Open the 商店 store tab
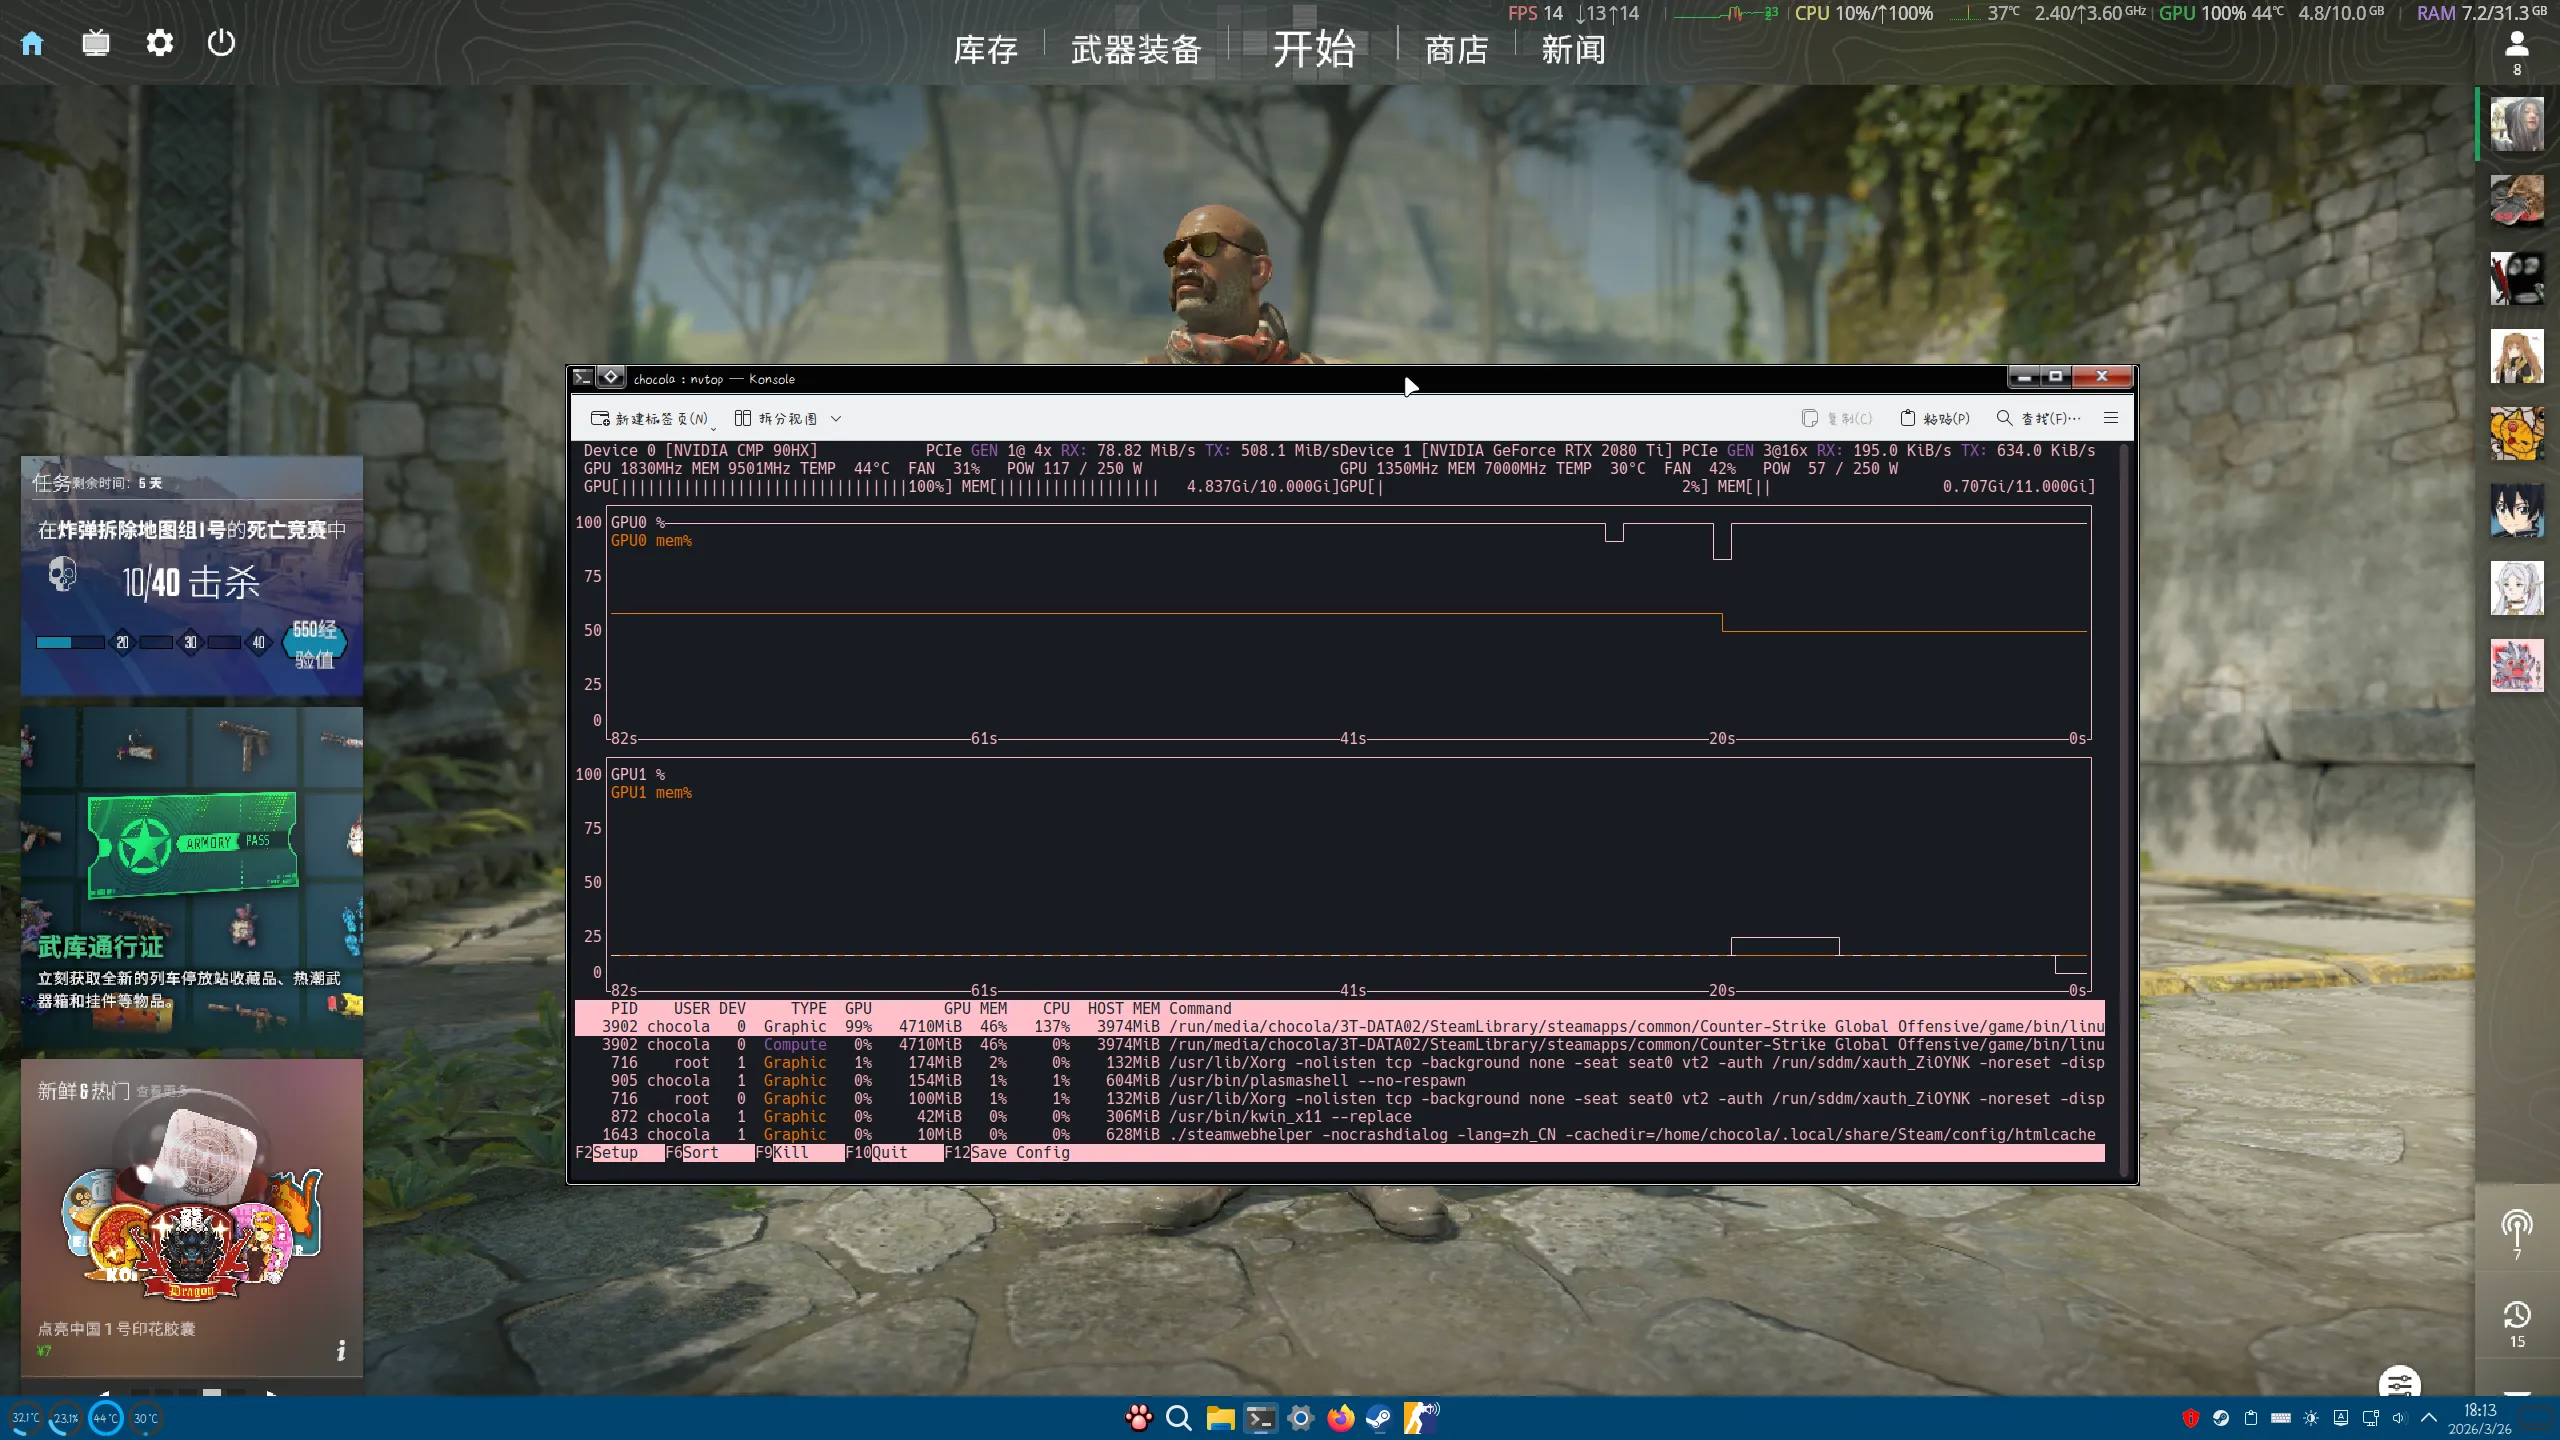The image size is (2560, 1440). pos(1456,49)
